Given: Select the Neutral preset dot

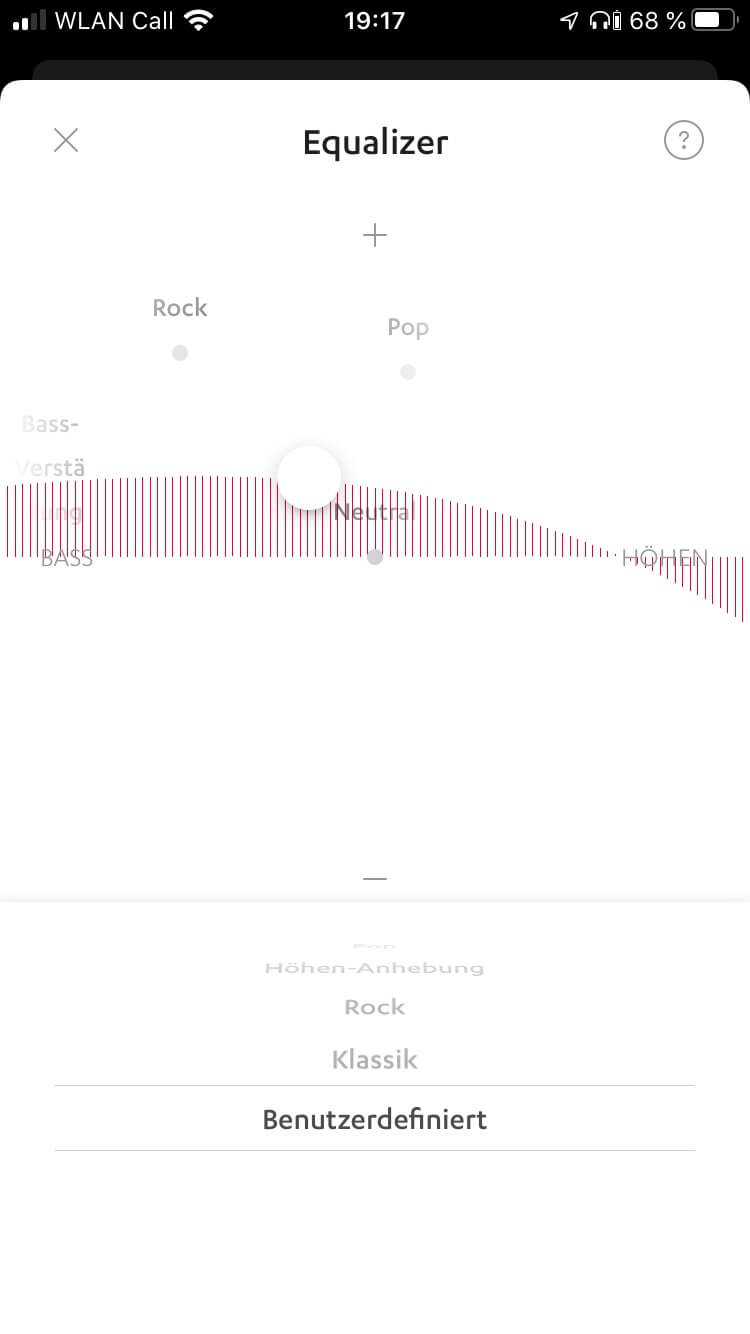Looking at the screenshot, I should (375, 557).
